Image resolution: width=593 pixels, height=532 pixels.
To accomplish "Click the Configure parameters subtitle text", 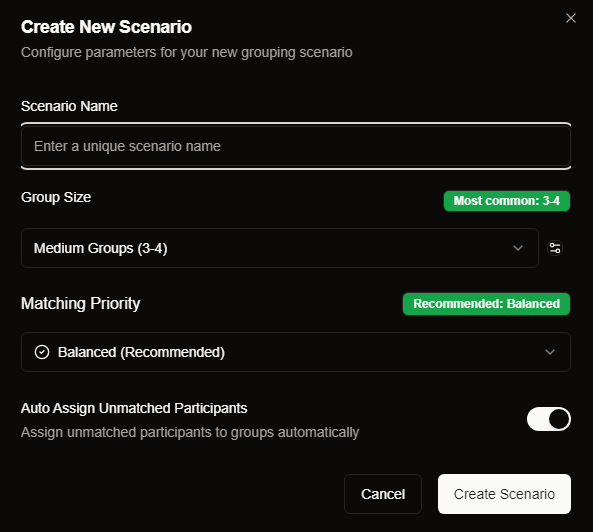I will [187, 52].
